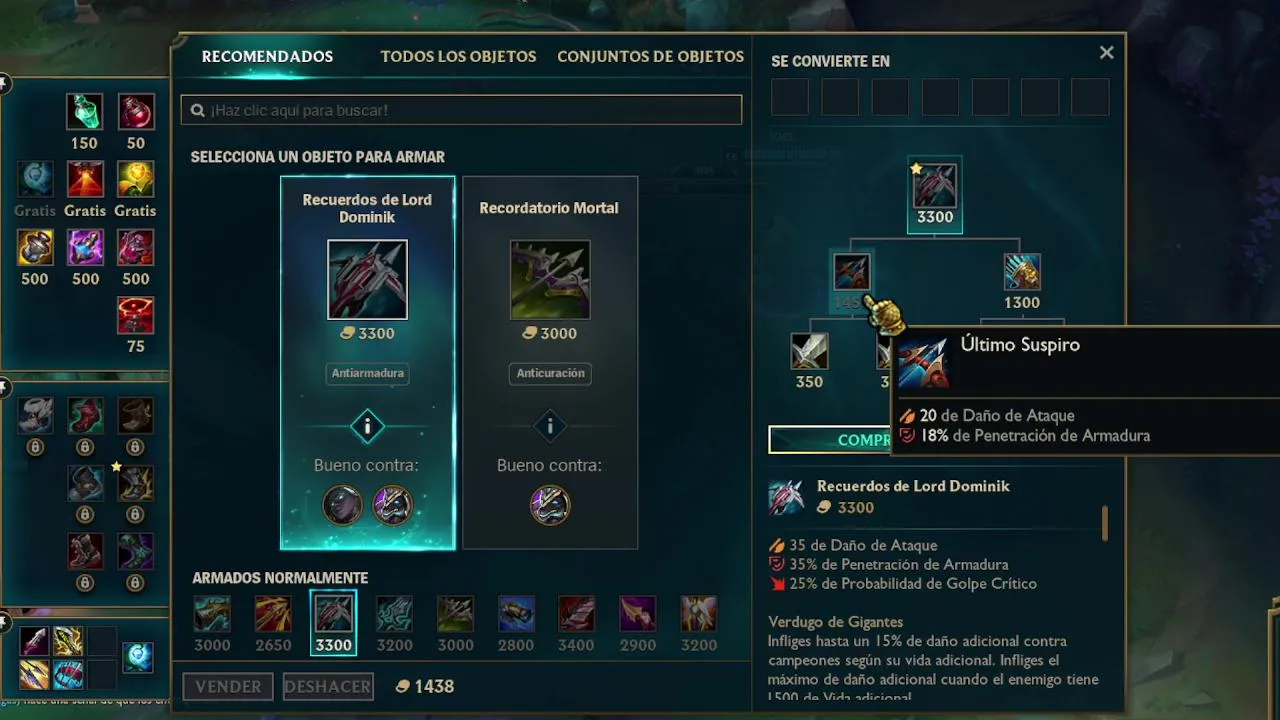Screen dimensions: 1280x720
Task: Open info for Recuerdos de Lord Dominik
Action: click(367, 427)
